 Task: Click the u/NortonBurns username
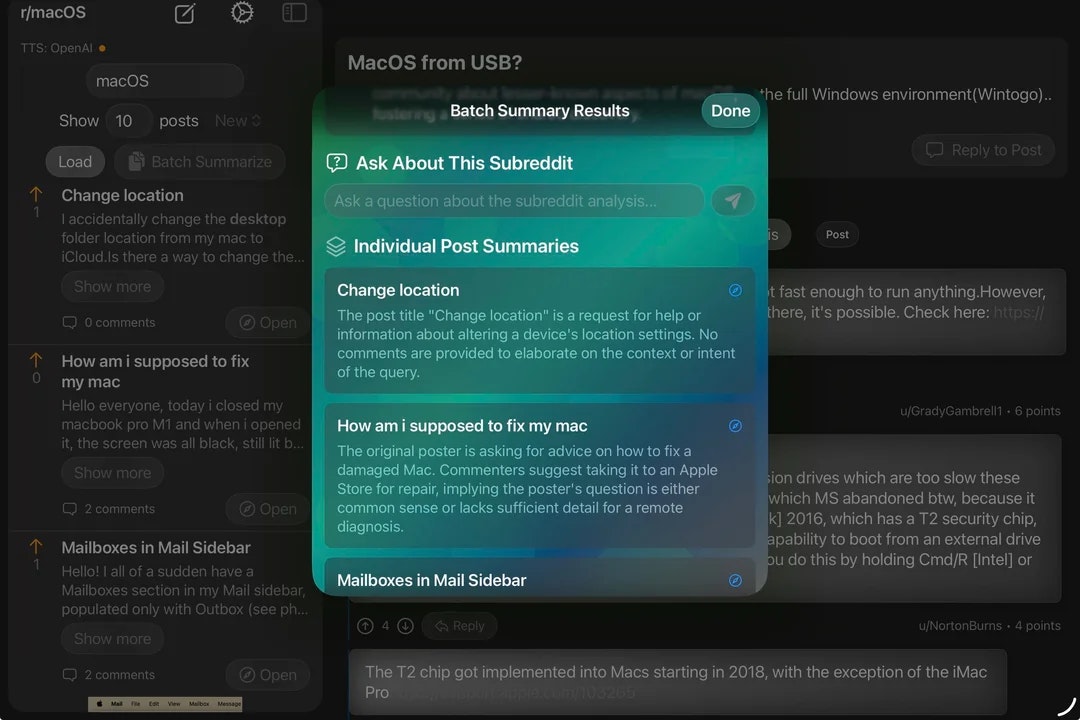959,626
